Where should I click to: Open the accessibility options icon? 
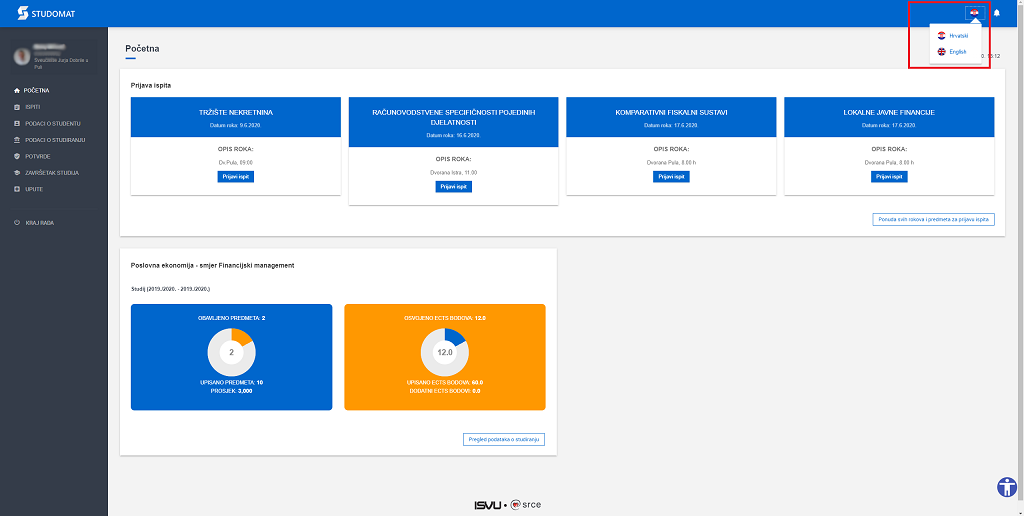pyautogui.click(x=1007, y=487)
